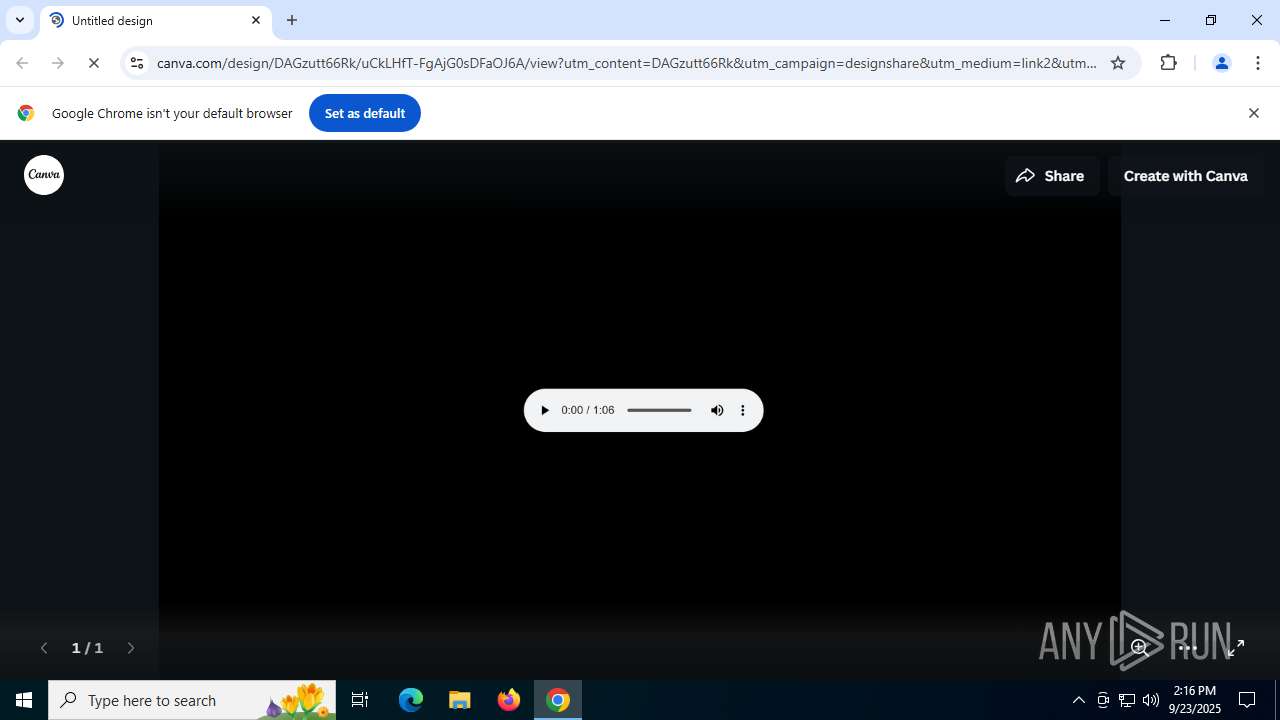The image size is (1280, 720).
Task: Click the Share button in Canva
Action: [1051, 176]
